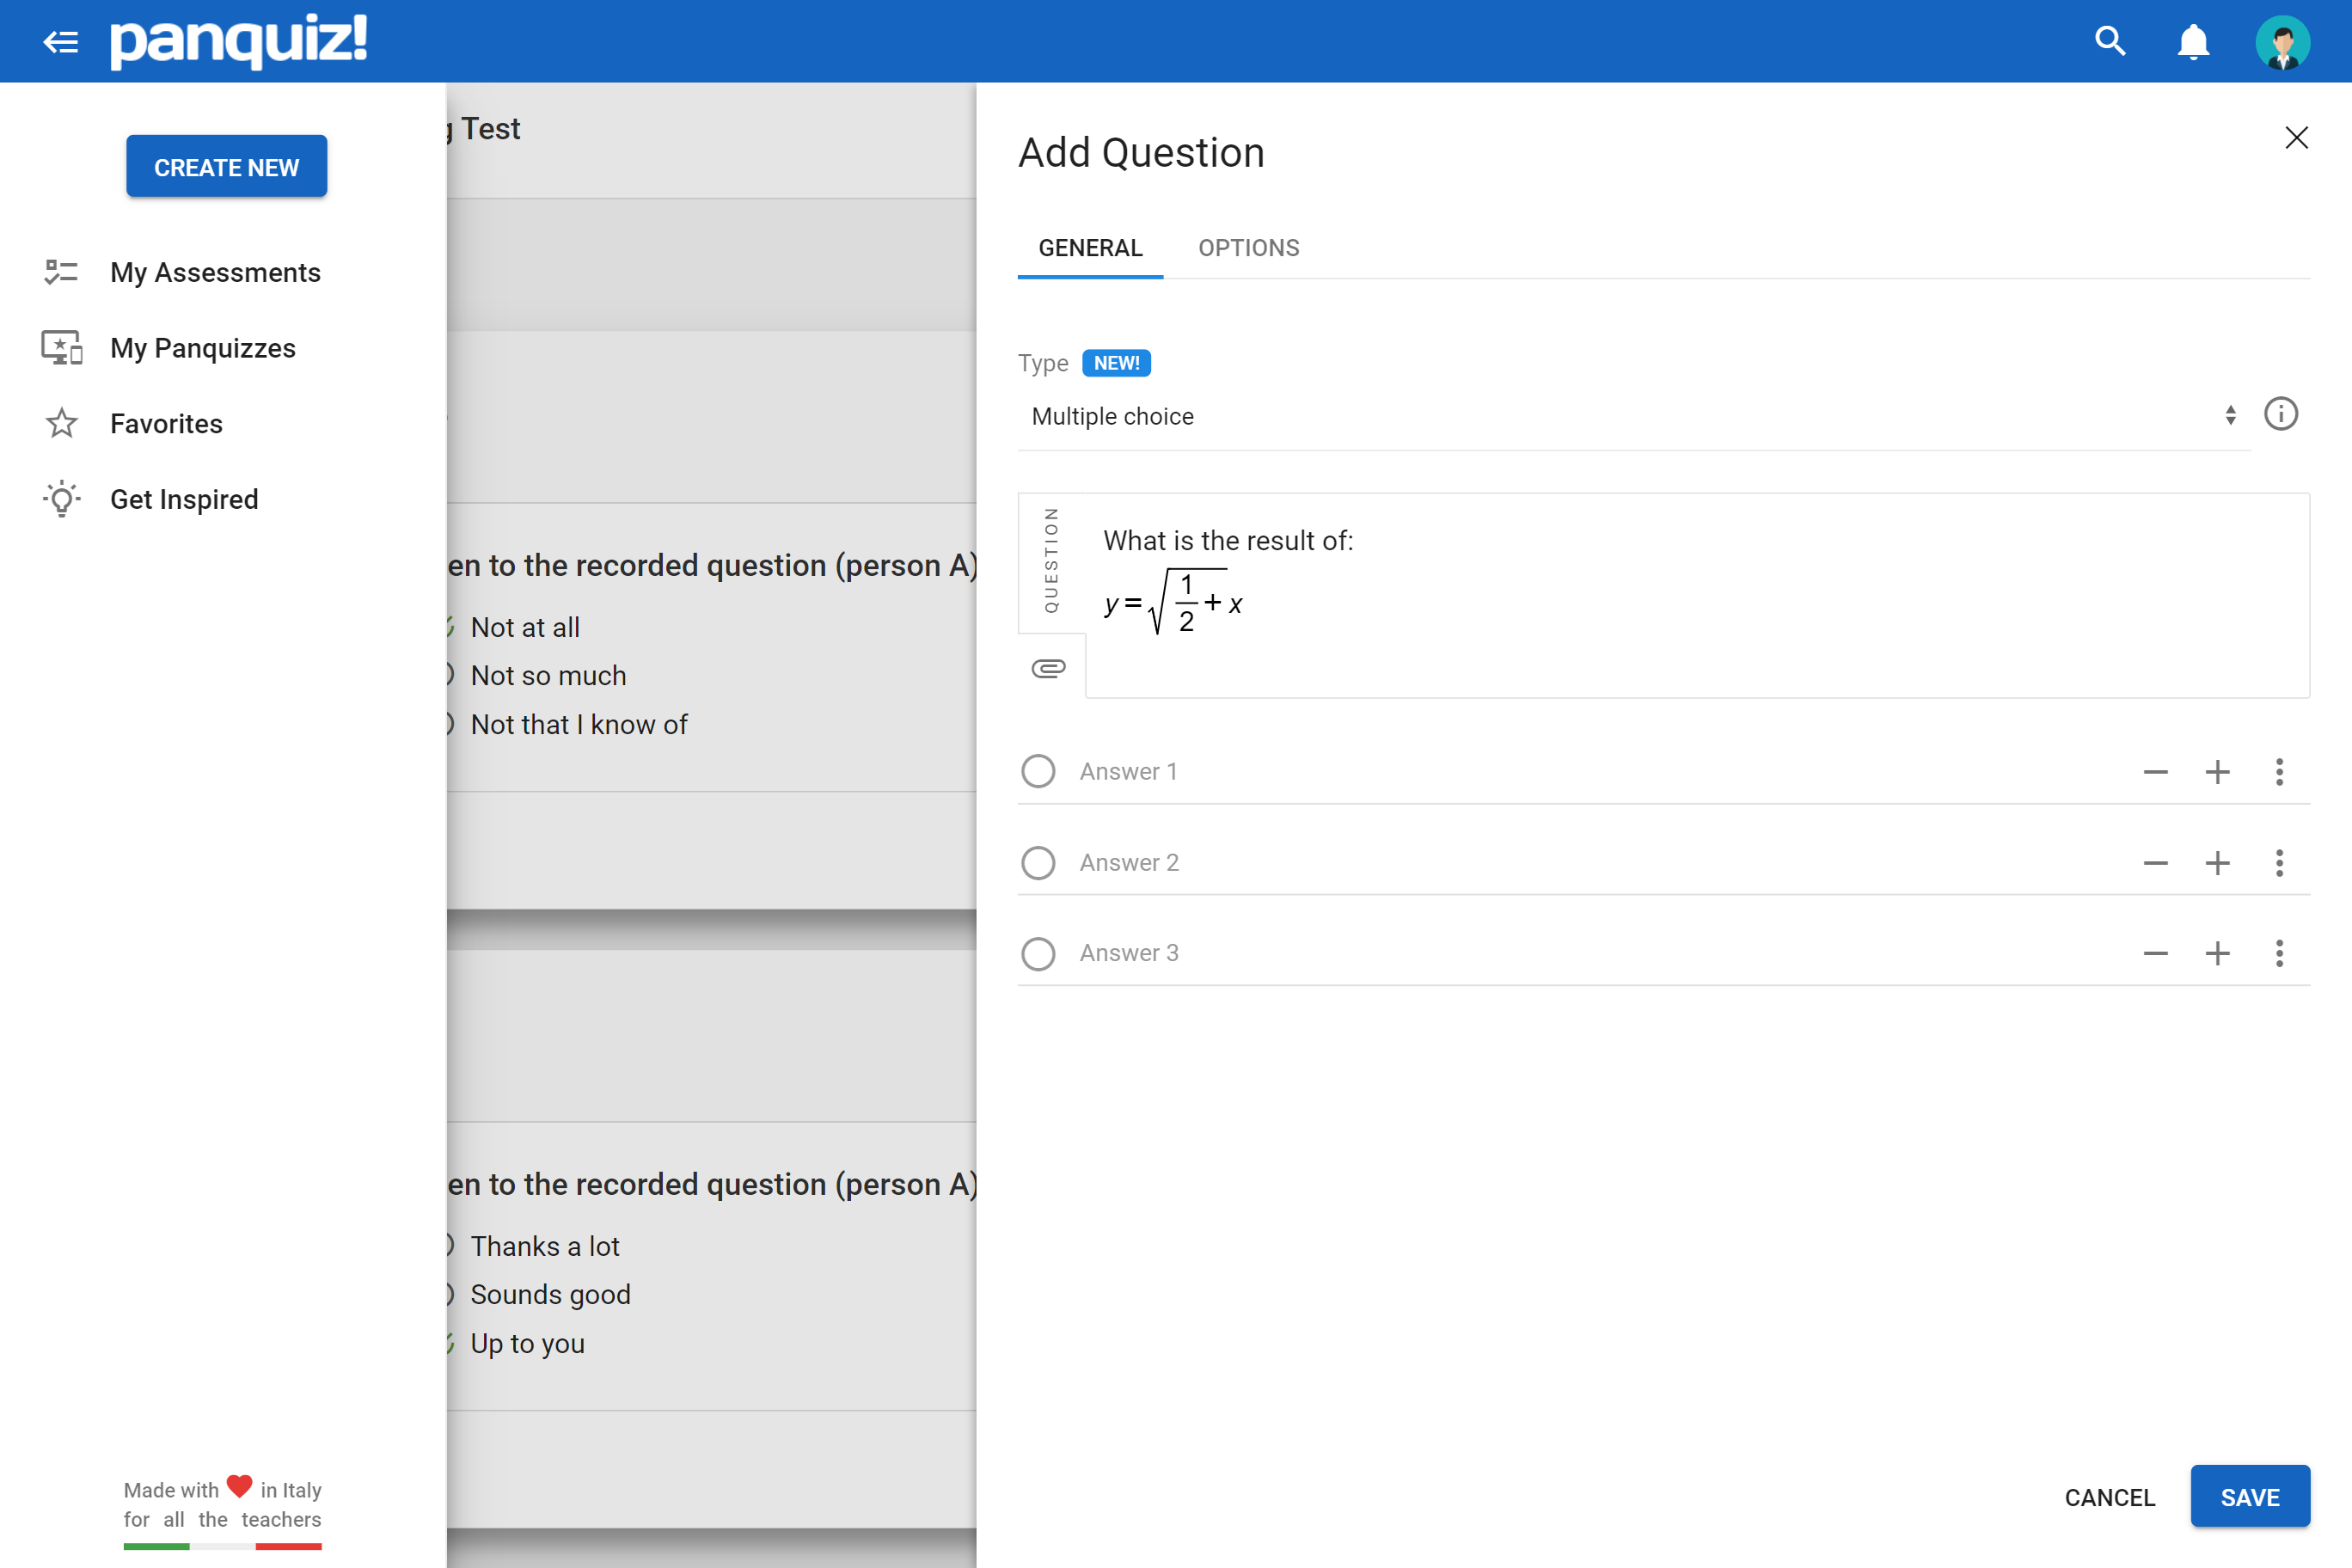
Task: Select 'Not that I know of' answer
Action: coord(579,724)
